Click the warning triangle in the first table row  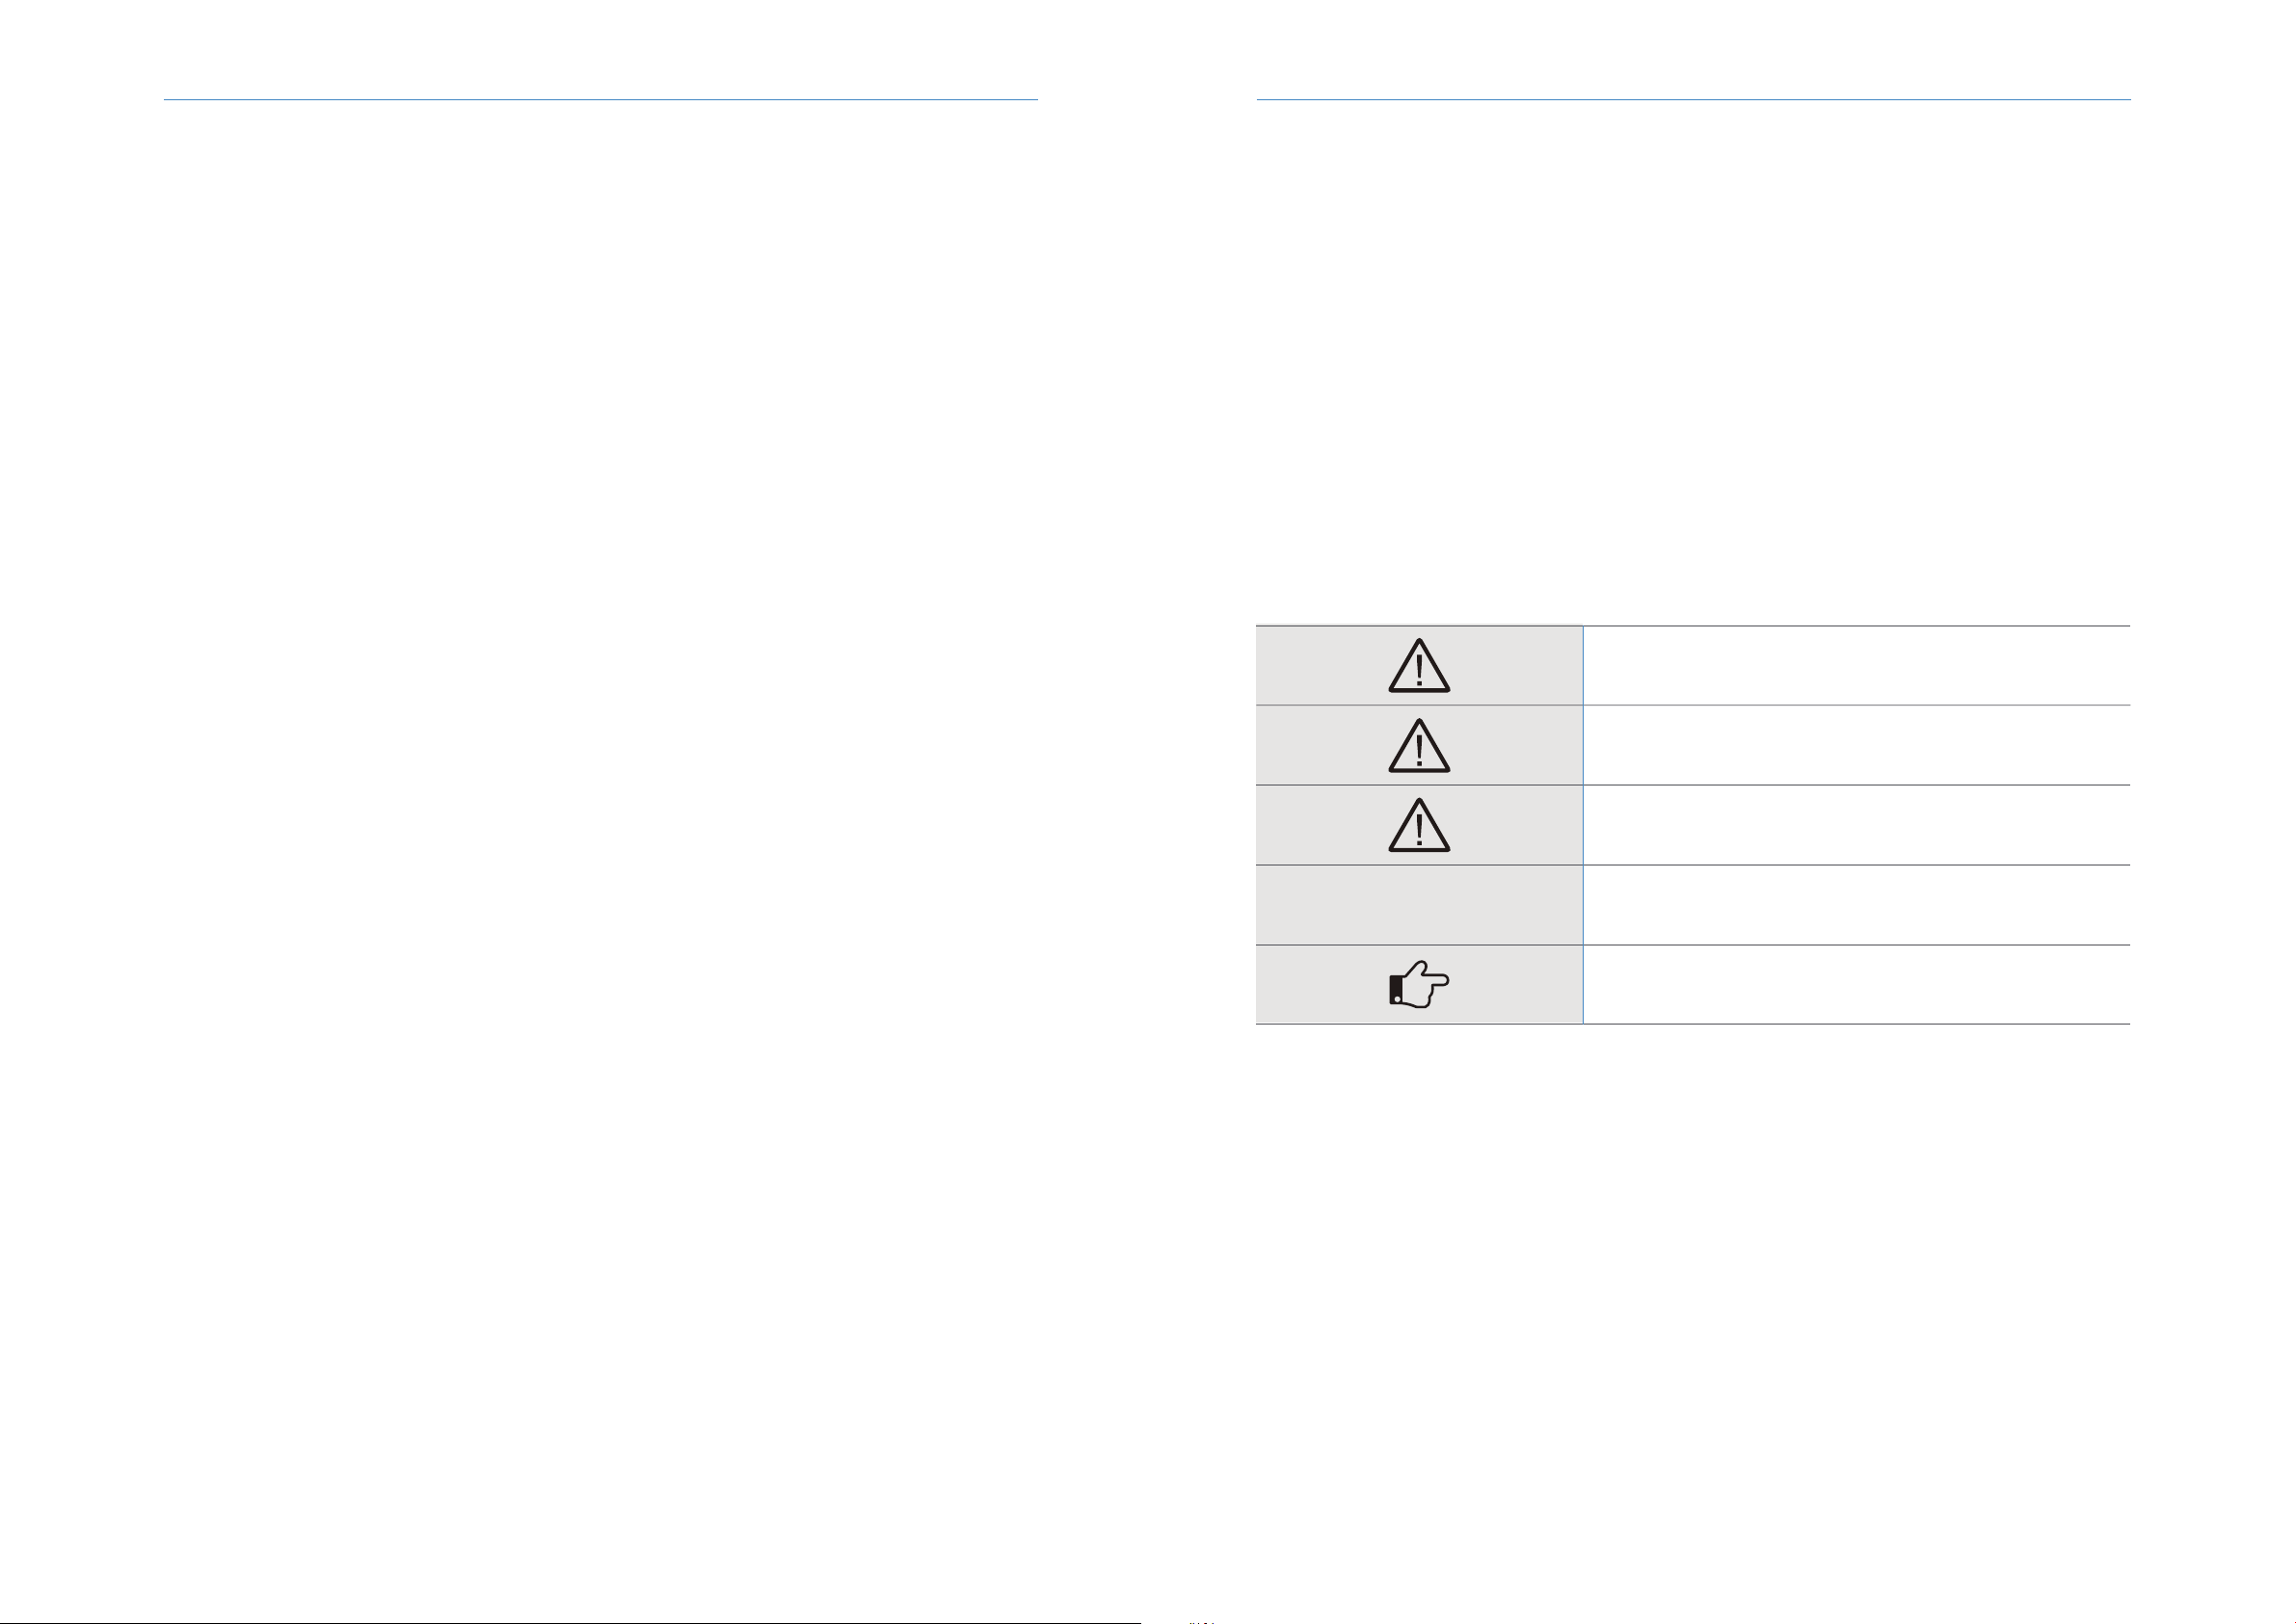click(1418, 665)
